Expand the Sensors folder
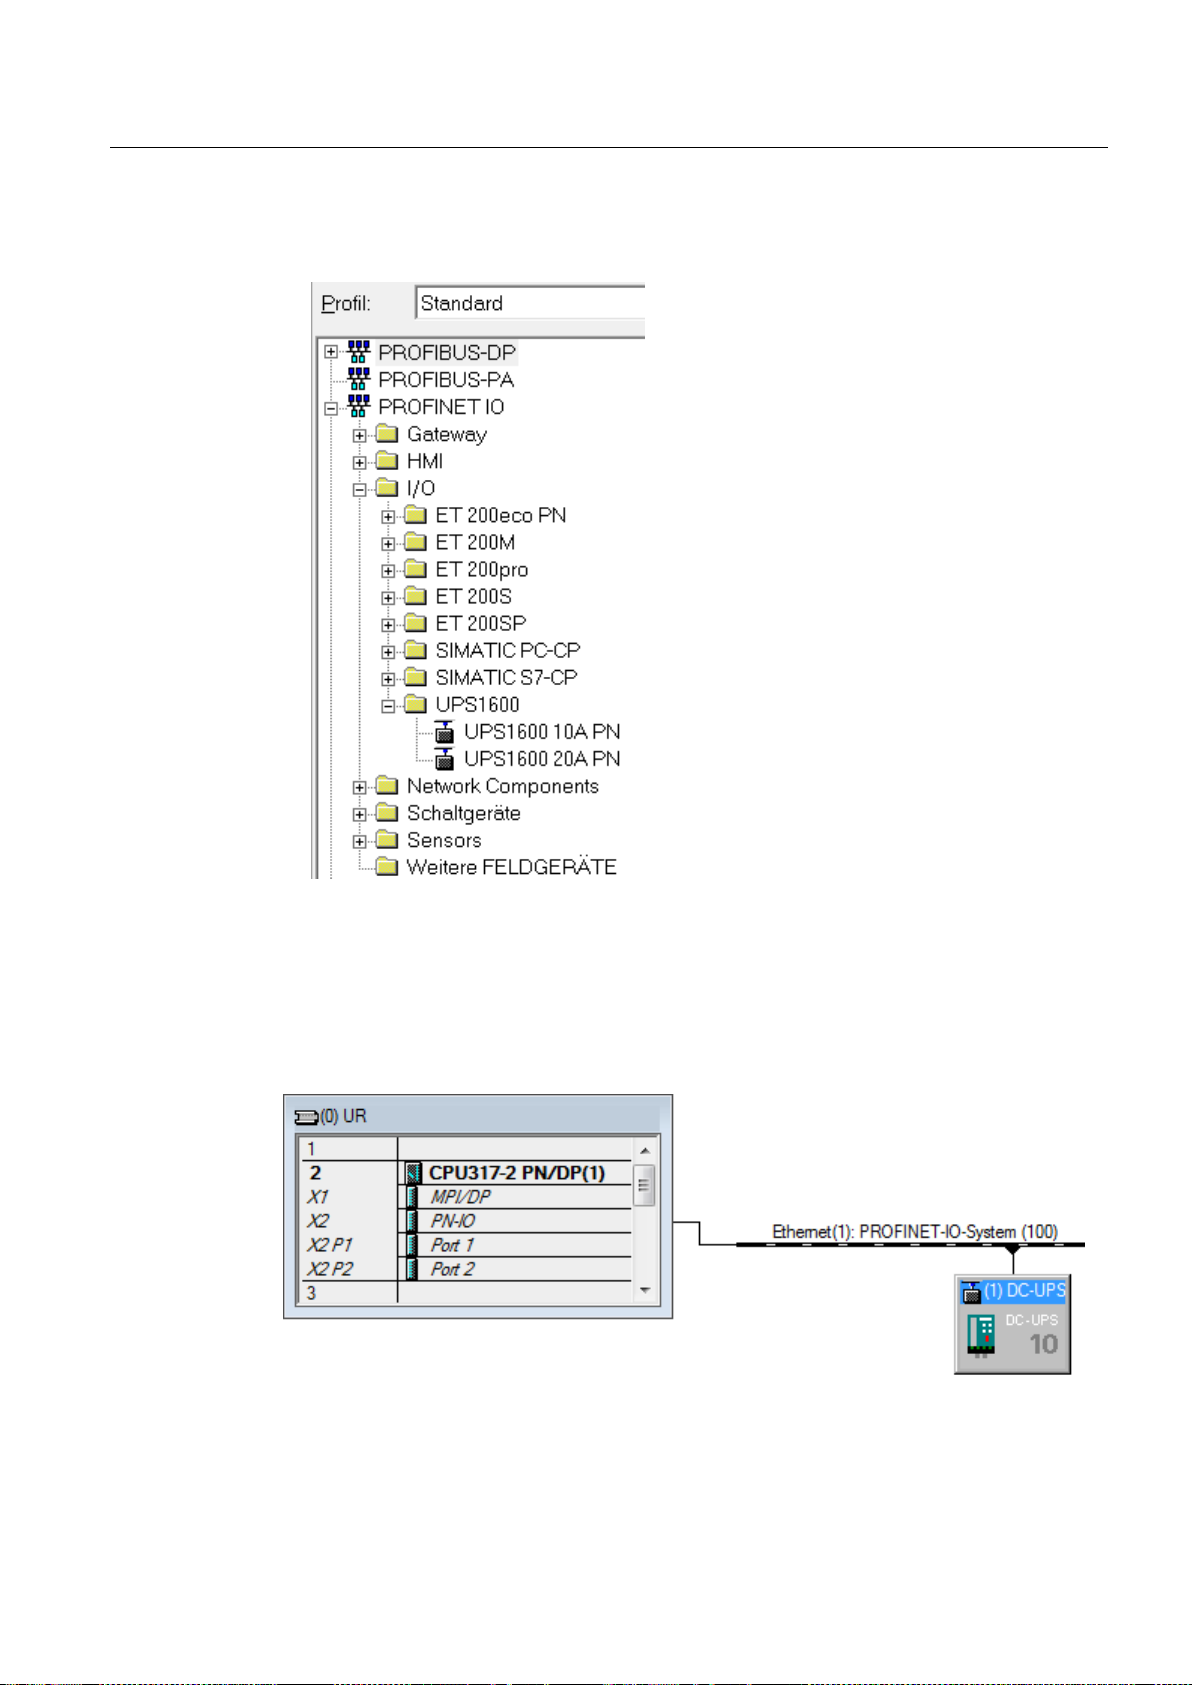Viewport: 1192px width, 1685px height. click(x=360, y=841)
